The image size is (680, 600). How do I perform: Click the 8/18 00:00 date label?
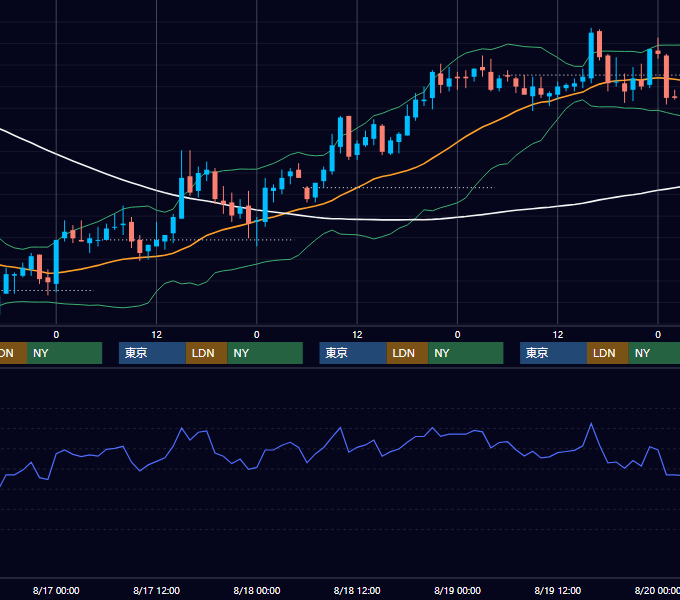tap(257, 590)
